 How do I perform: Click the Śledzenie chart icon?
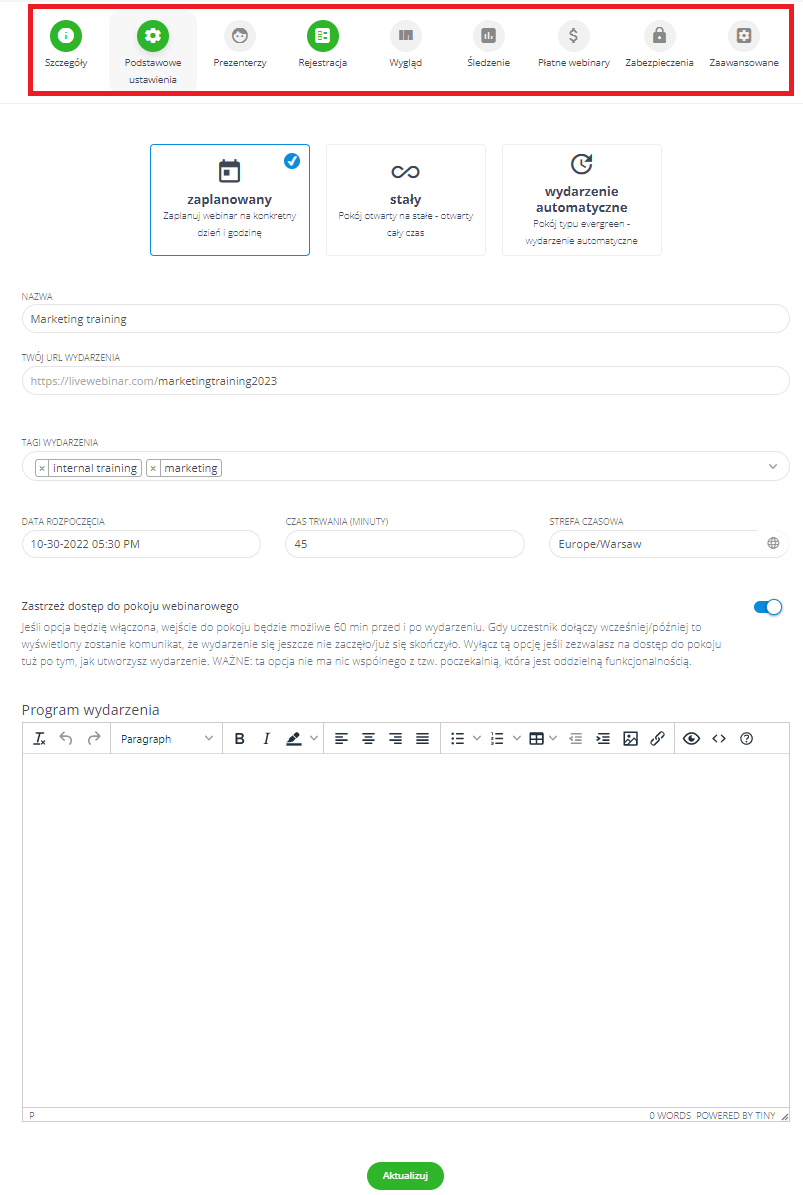click(x=488, y=37)
